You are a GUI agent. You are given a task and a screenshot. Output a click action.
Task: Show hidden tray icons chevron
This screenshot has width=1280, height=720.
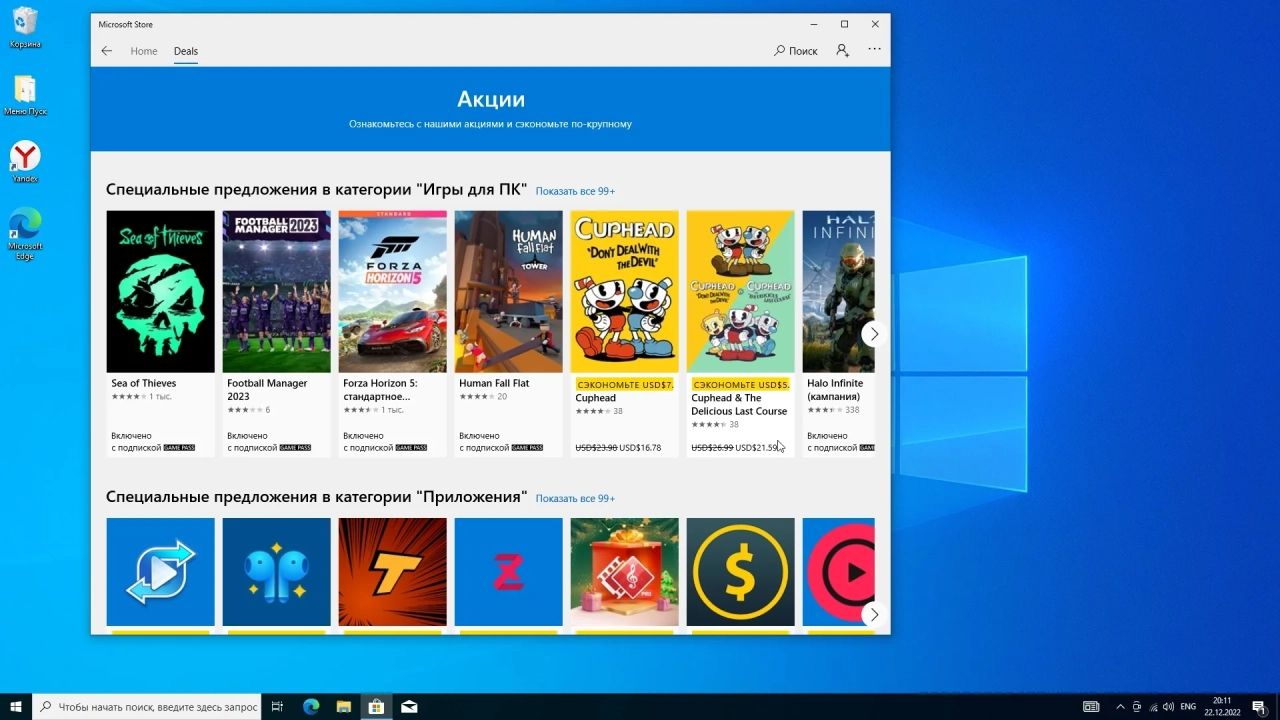coord(1120,707)
